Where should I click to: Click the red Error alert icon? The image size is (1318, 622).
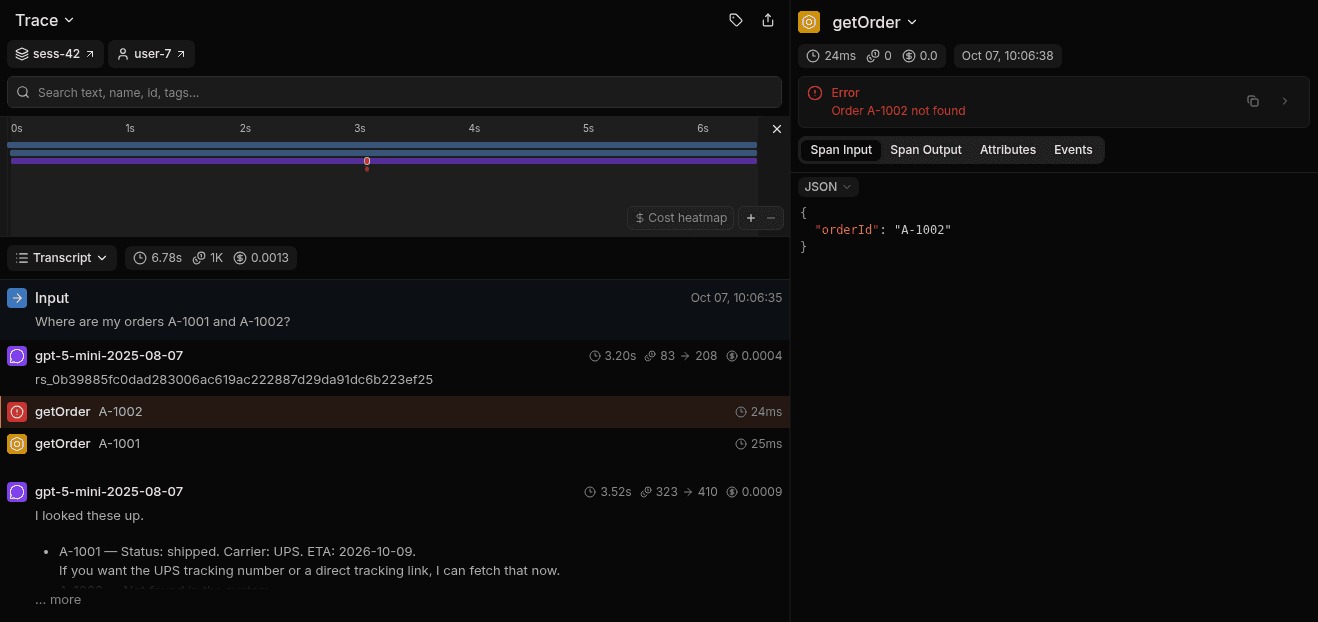815,93
